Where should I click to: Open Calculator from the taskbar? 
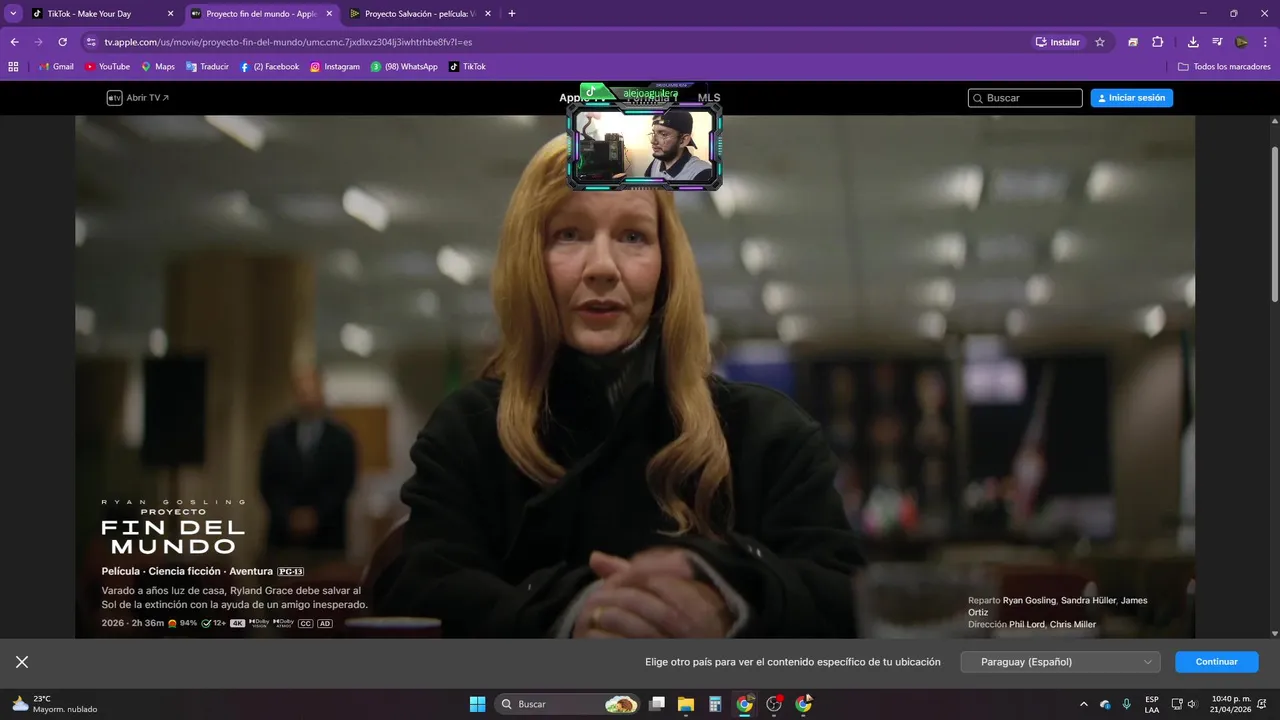click(715, 704)
